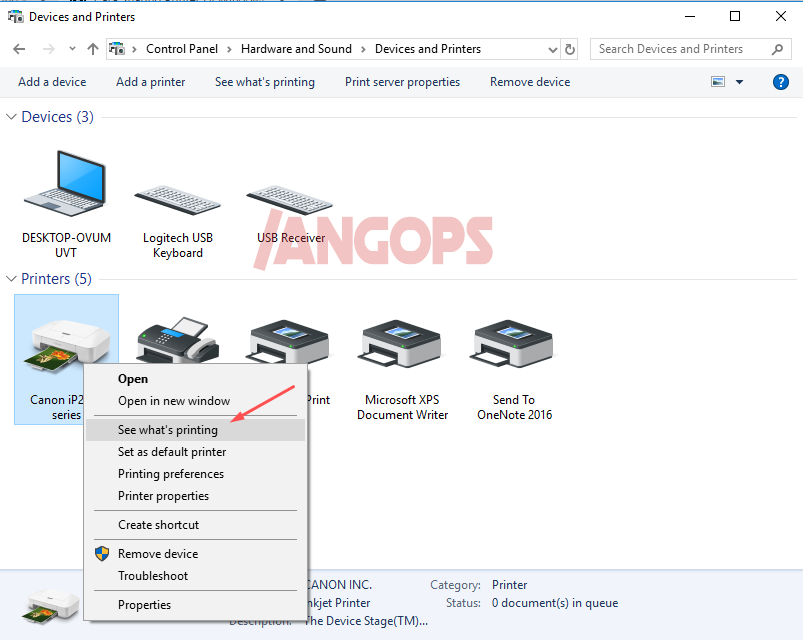Click Add a device in toolbar
This screenshot has width=803, height=640.
[52, 82]
